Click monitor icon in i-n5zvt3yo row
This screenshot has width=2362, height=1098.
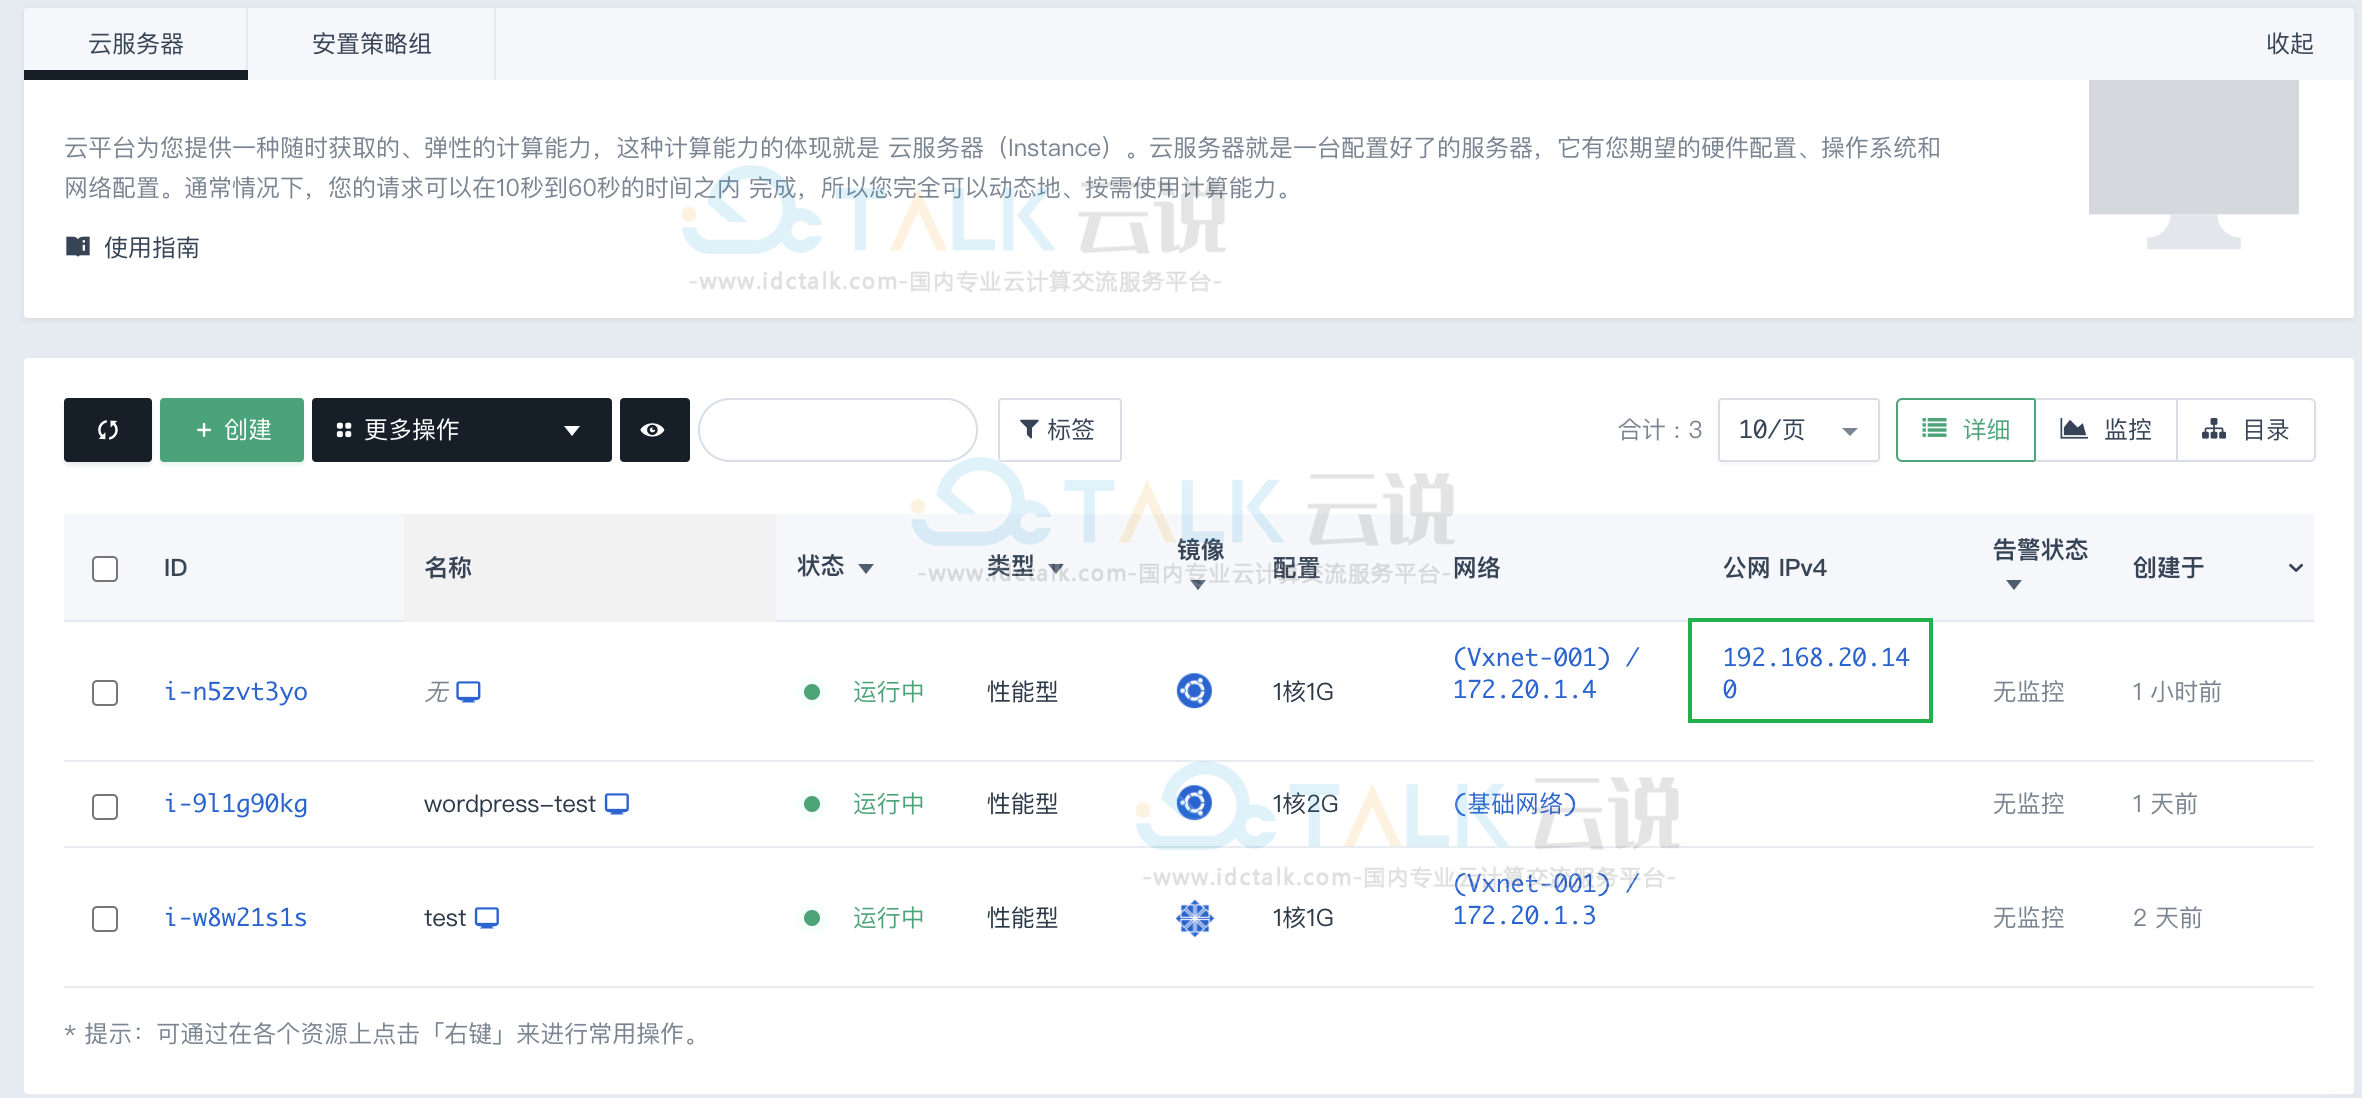[x=469, y=692]
